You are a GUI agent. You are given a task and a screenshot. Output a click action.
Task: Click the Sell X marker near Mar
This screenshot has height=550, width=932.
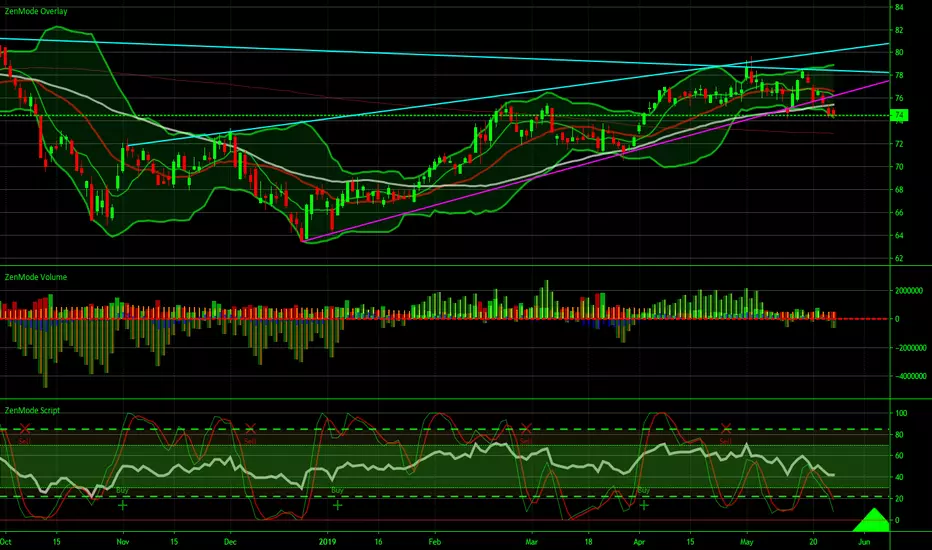(x=526, y=428)
